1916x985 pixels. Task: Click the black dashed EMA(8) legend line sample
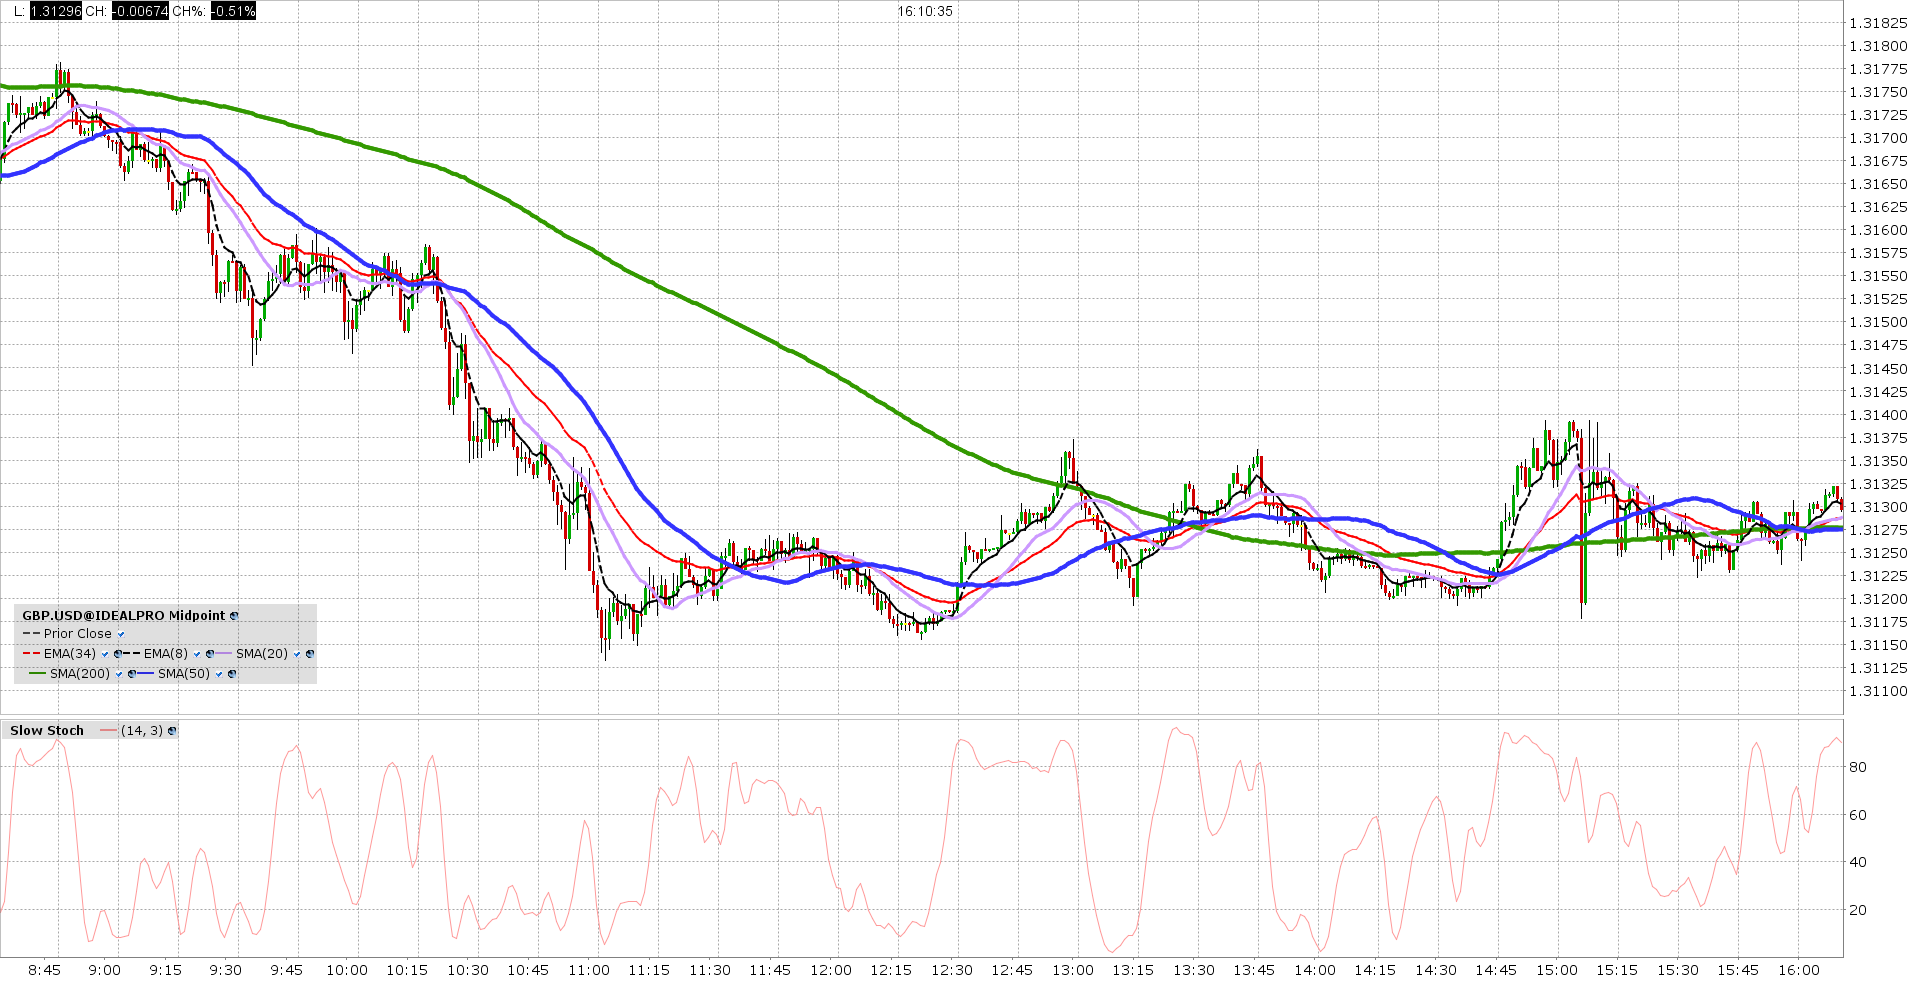click(x=131, y=653)
